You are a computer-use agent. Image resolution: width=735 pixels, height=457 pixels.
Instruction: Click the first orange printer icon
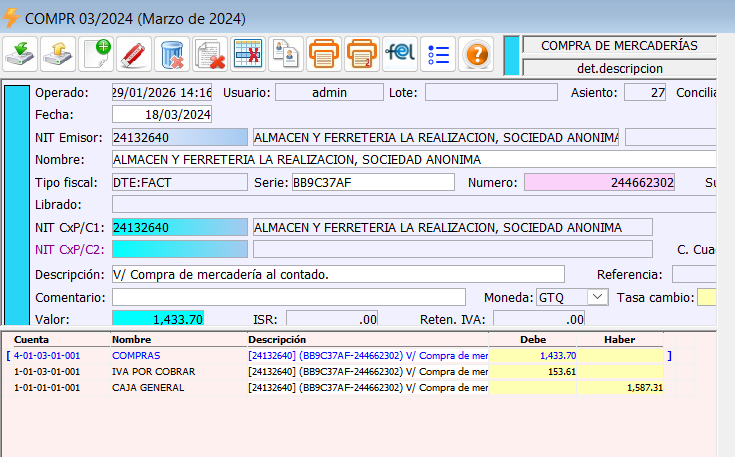pos(323,53)
